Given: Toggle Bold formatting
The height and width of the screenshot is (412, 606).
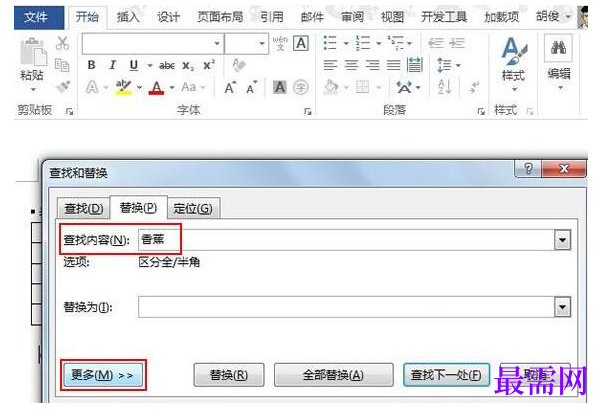Looking at the screenshot, I should [x=92, y=65].
